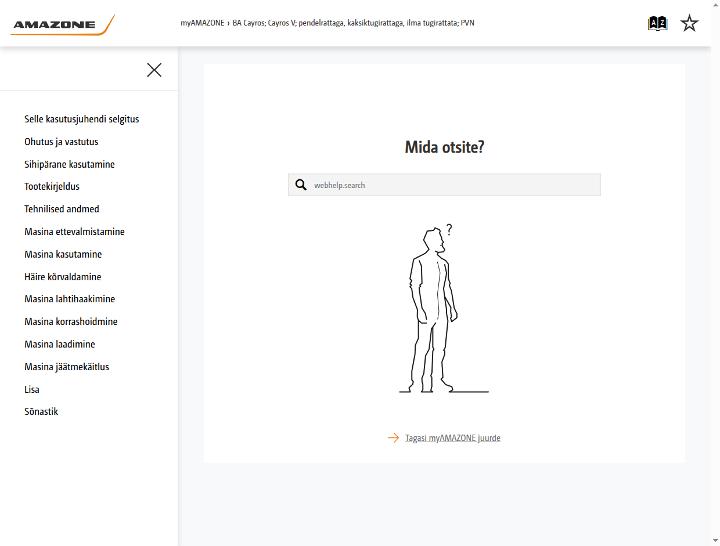Image resolution: width=720 pixels, height=546 pixels.
Task: Click the orange arrow beside Tagasi link
Action: point(393,438)
